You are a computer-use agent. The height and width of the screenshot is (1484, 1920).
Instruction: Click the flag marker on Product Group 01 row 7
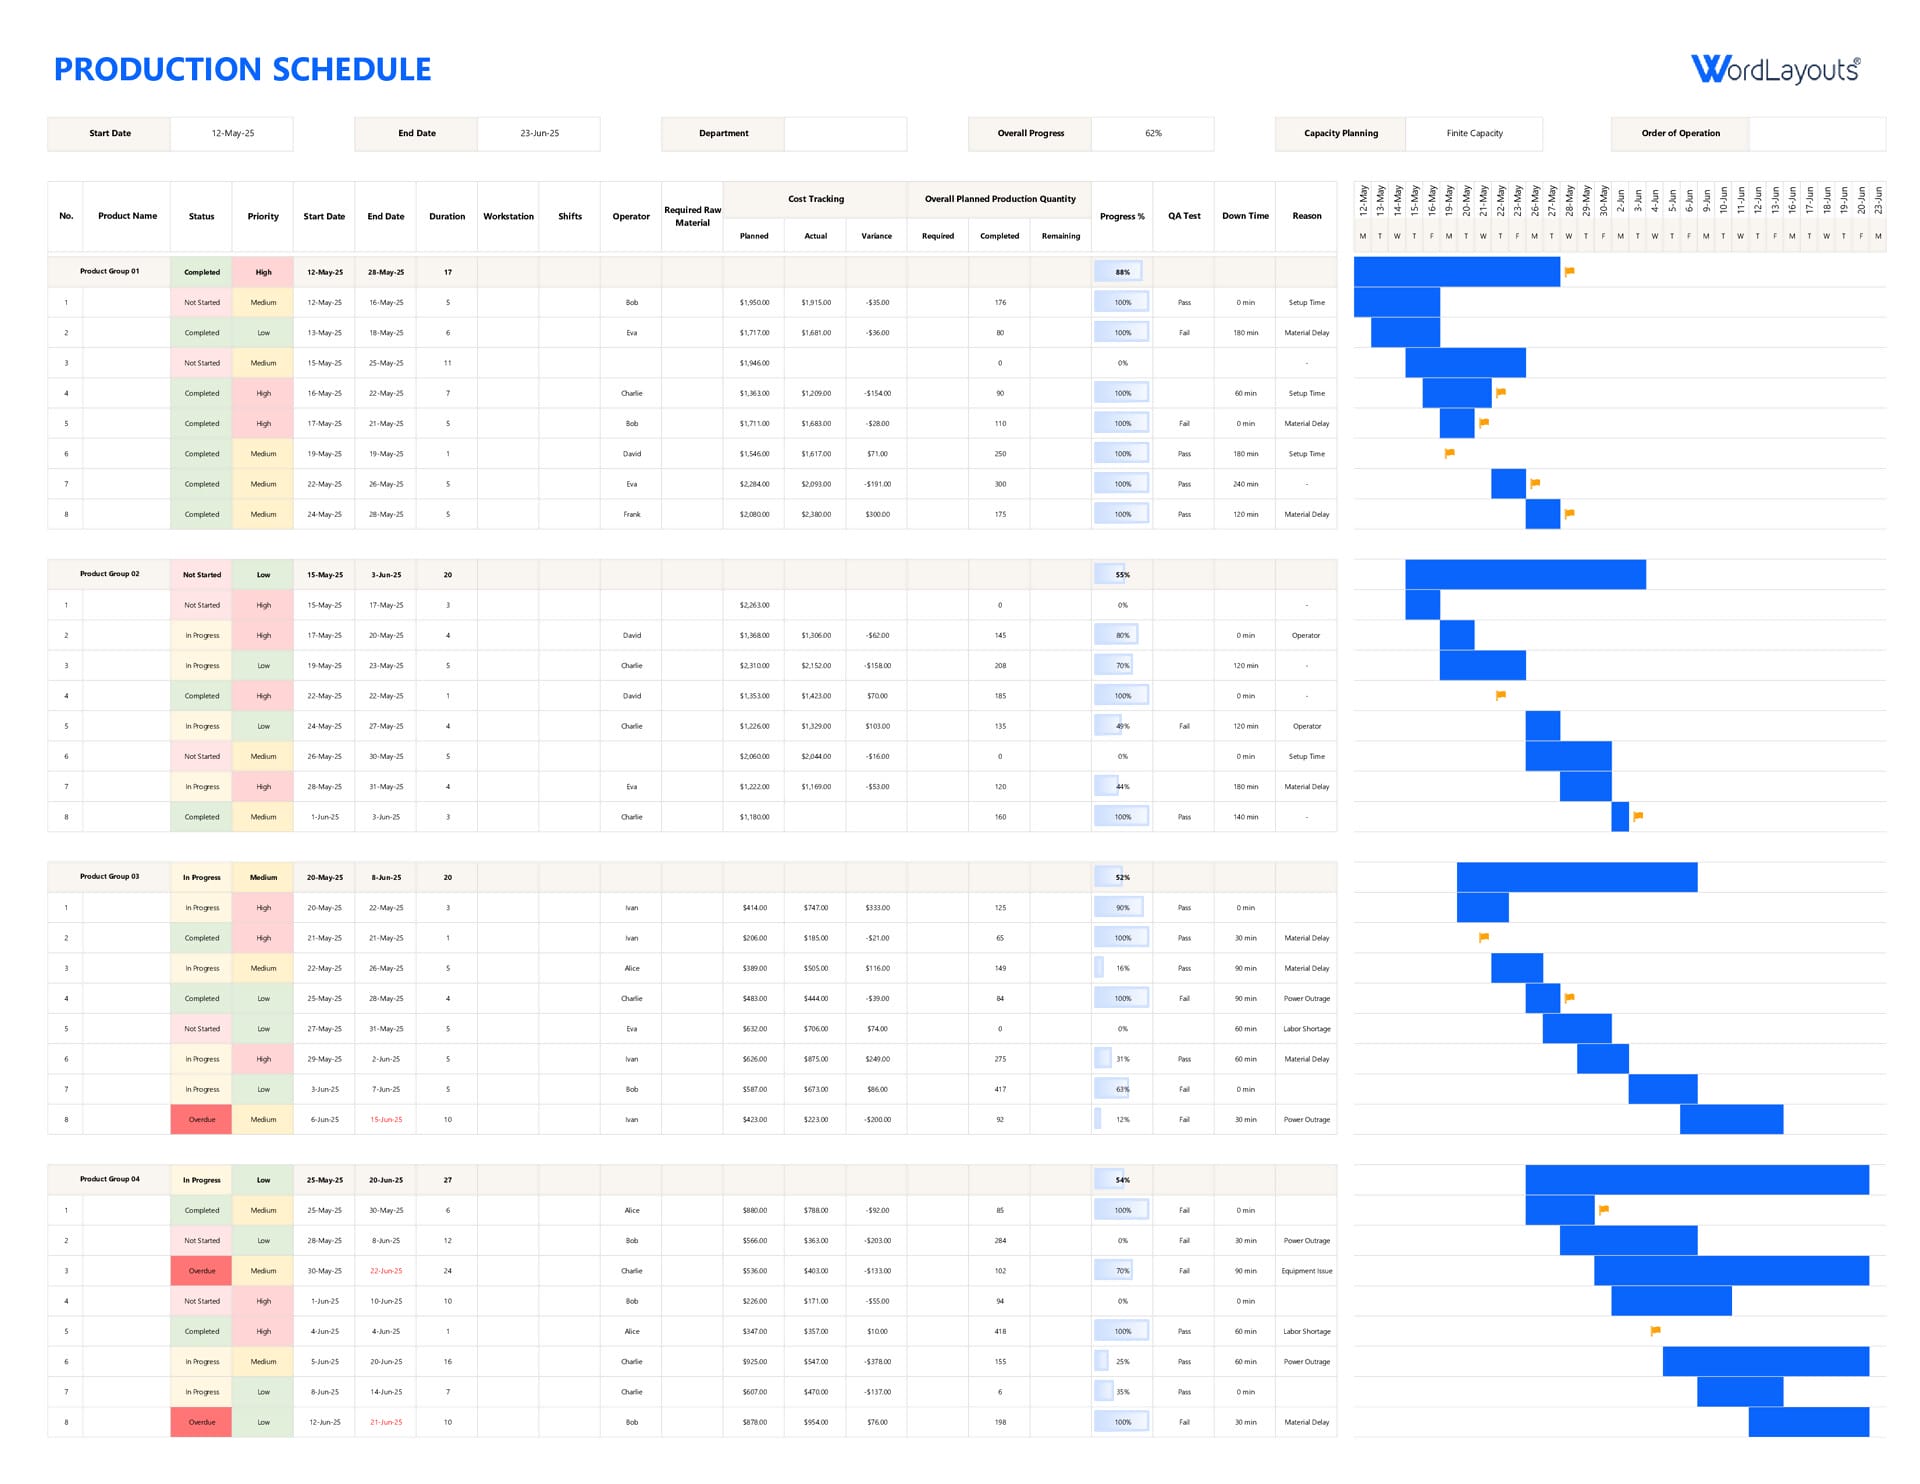coord(1537,481)
